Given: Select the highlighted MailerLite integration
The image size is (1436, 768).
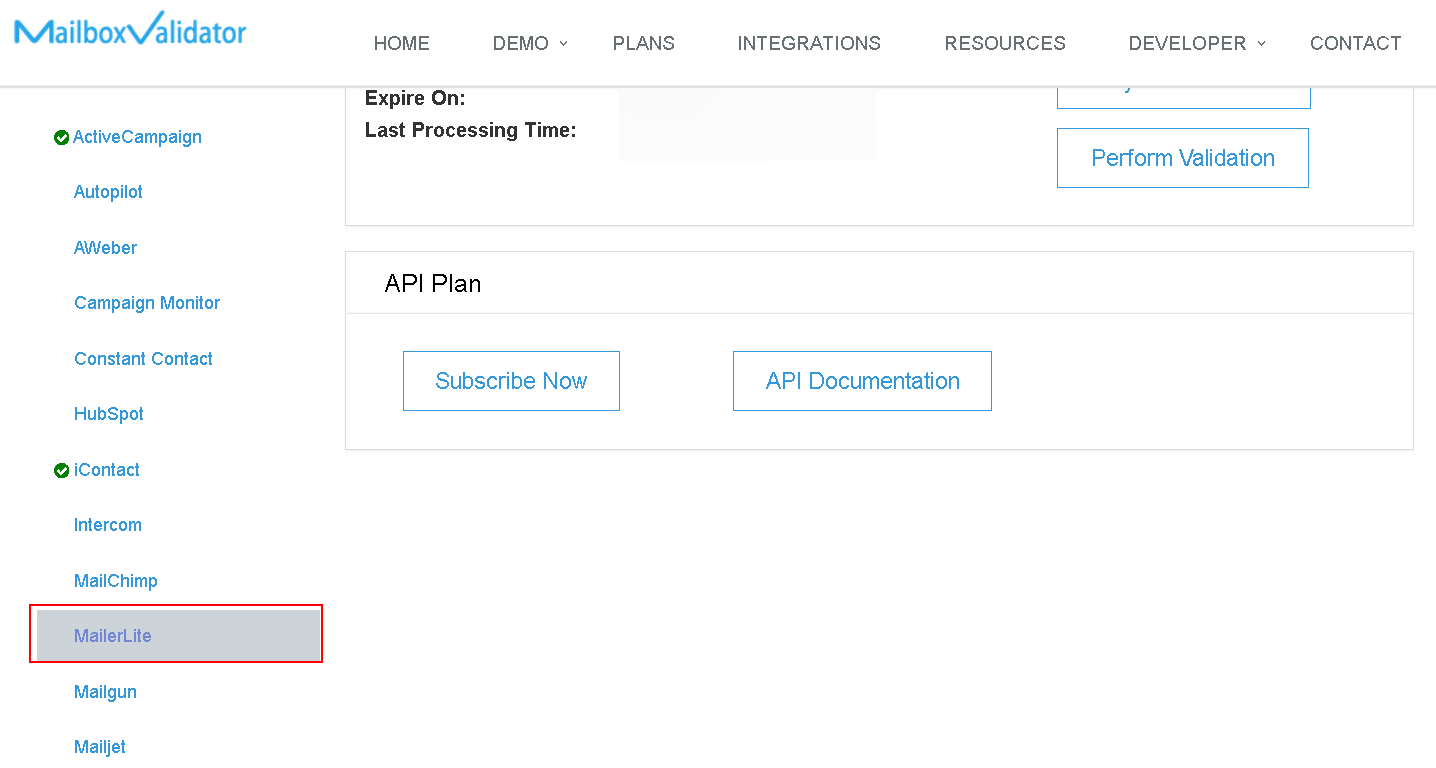Looking at the screenshot, I should point(113,634).
